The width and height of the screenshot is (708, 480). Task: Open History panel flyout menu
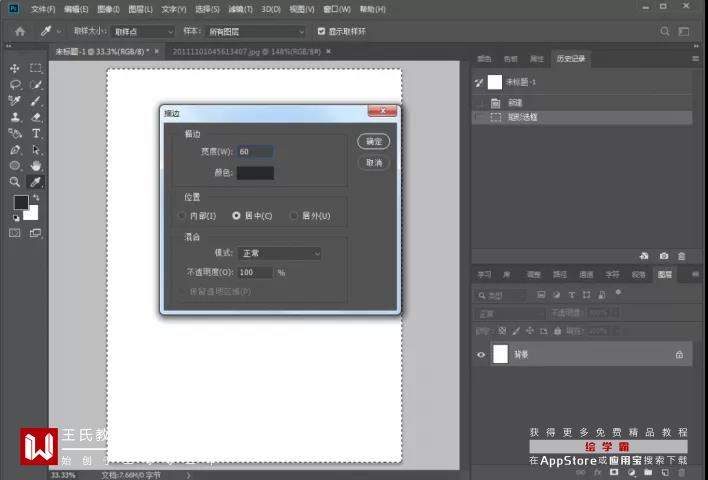(x=695, y=59)
